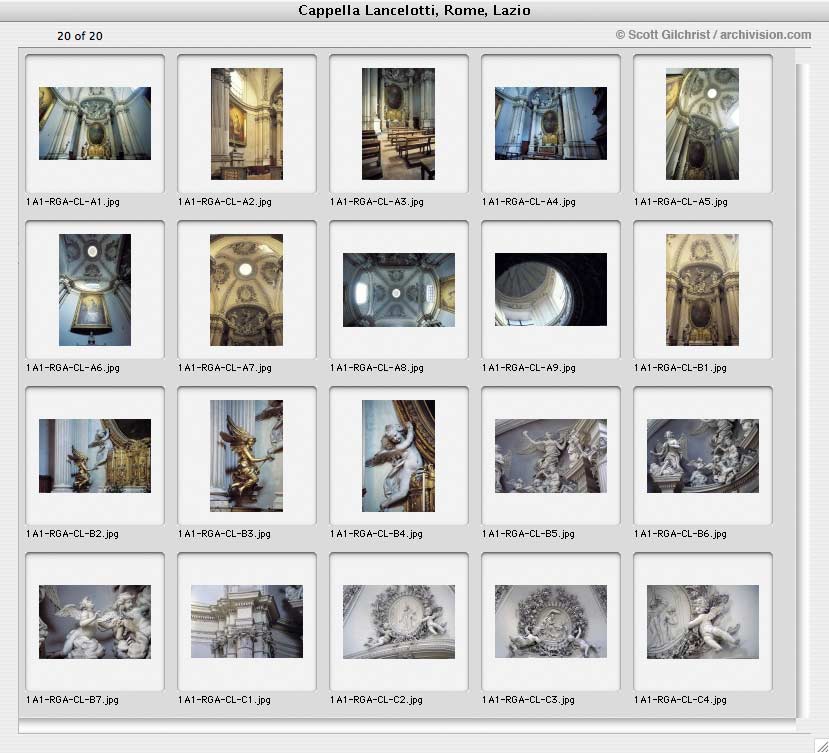The image size is (829, 753).
Task: Click caption 1A1-RGA-CL-C1.jpg
Action: 224,700
